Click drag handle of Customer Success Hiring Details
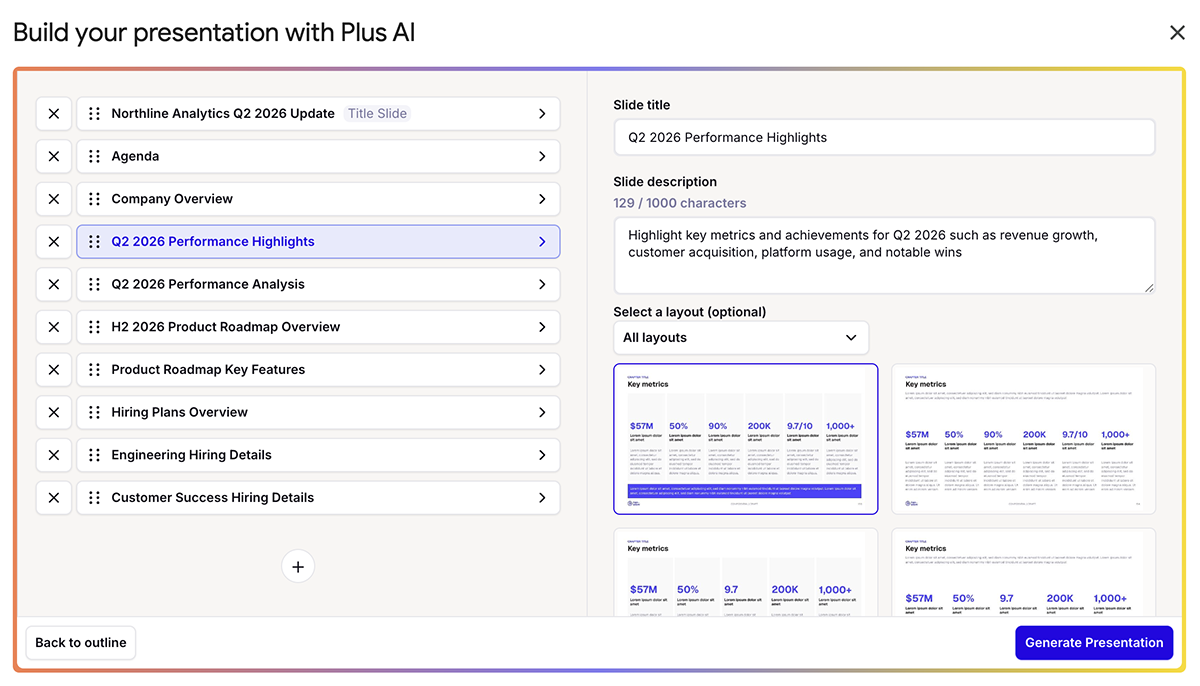1200x686 pixels. (x=94, y=498)
